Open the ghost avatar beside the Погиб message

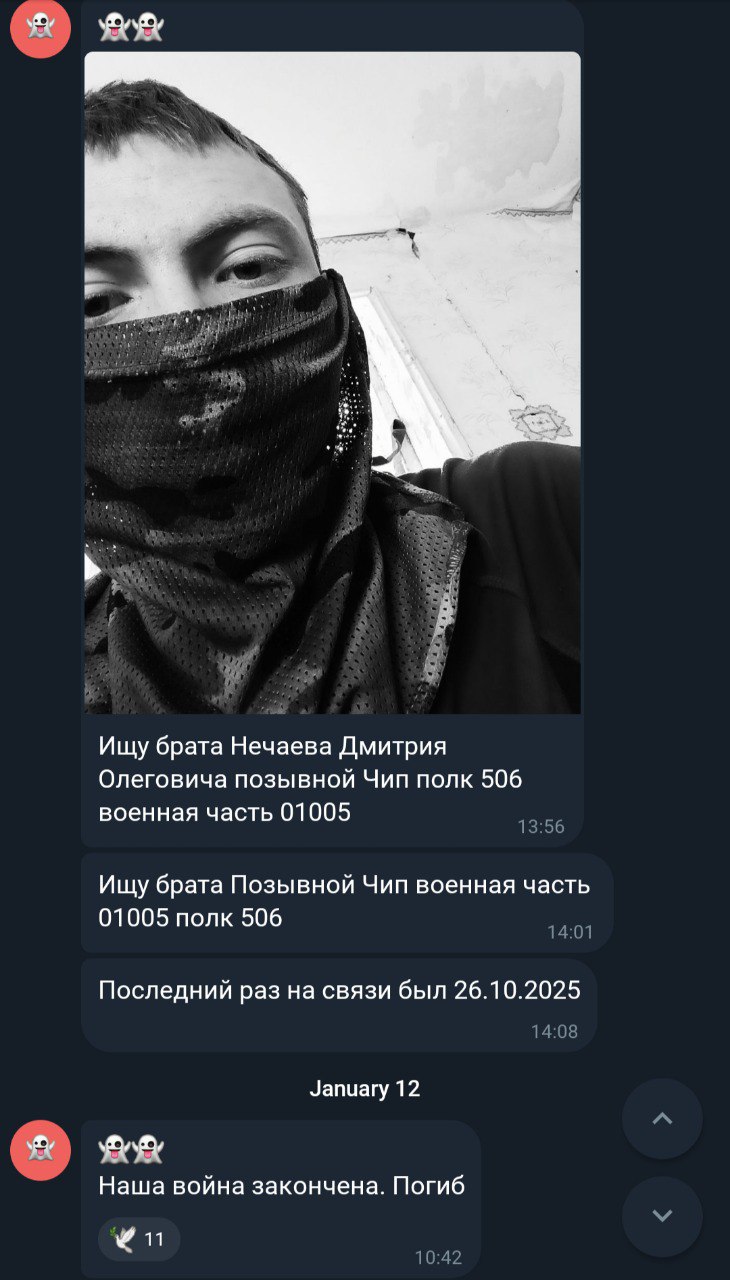tap(40, 1150)
